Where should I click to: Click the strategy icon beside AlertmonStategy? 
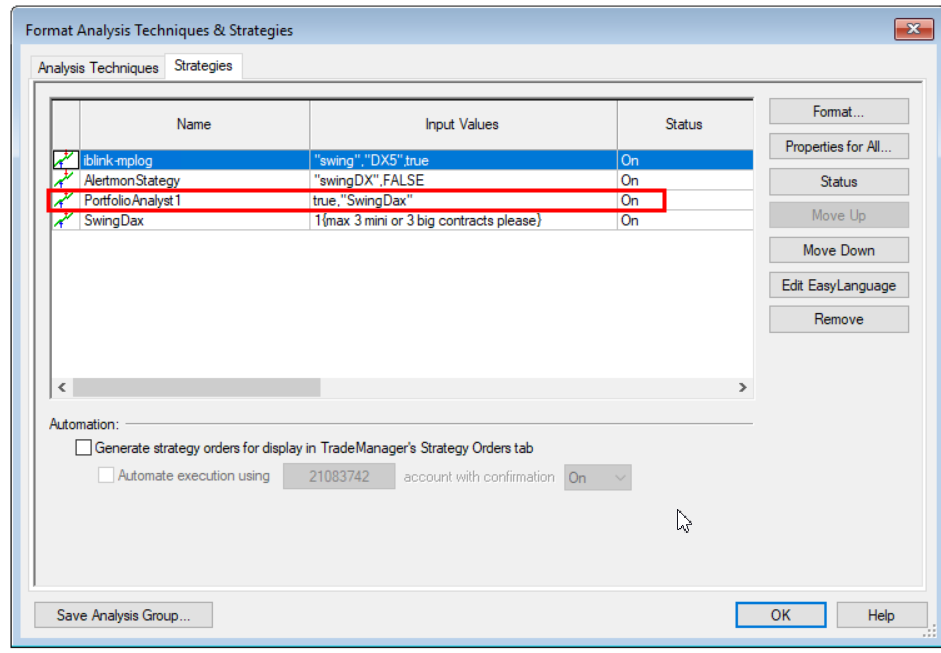point(65,180)
